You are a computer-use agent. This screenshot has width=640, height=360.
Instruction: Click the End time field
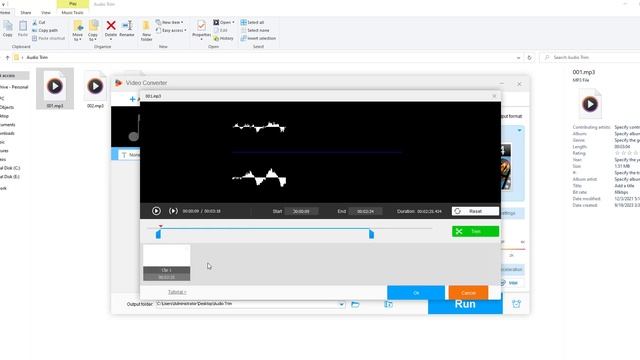point(365,211)
